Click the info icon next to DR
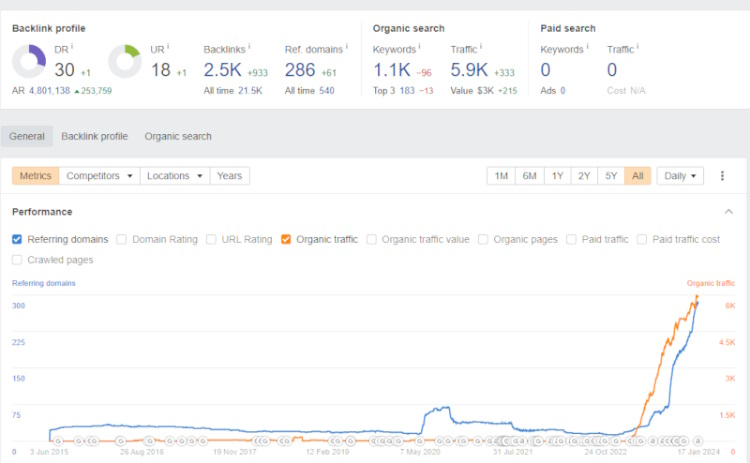 pos(73,46)
